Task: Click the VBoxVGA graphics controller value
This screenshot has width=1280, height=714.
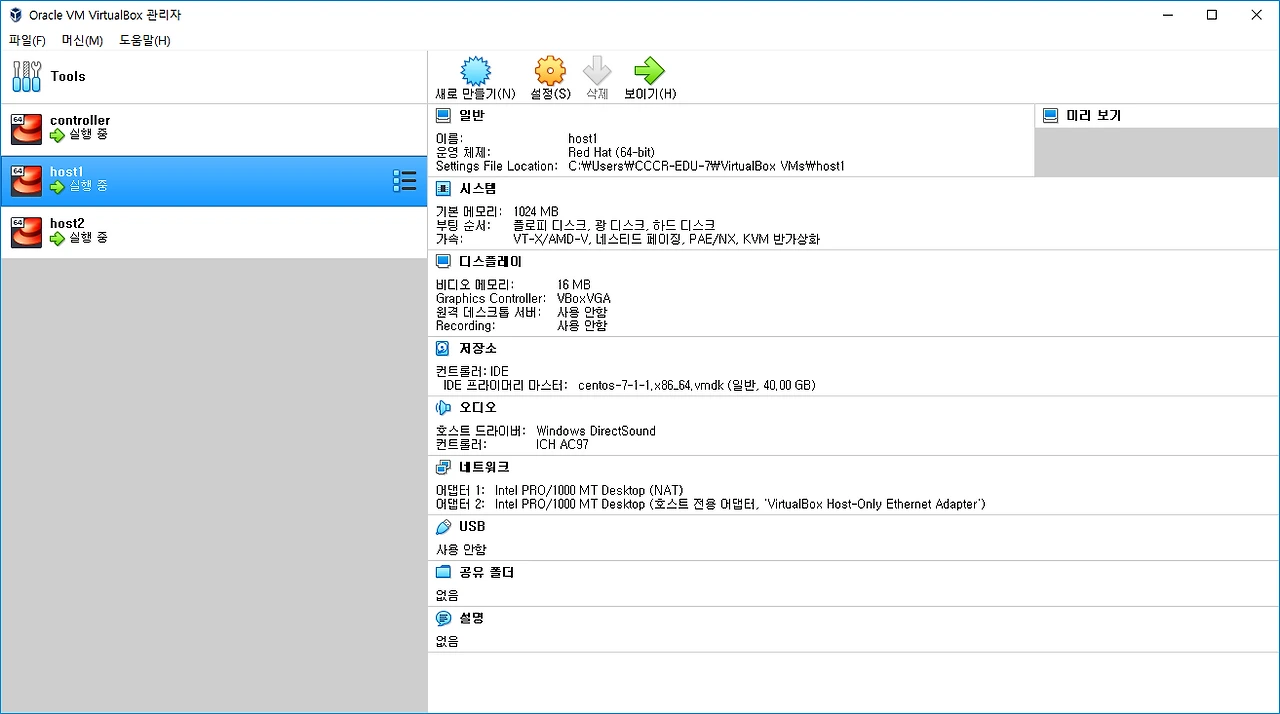Action: [x=584, y=298]
